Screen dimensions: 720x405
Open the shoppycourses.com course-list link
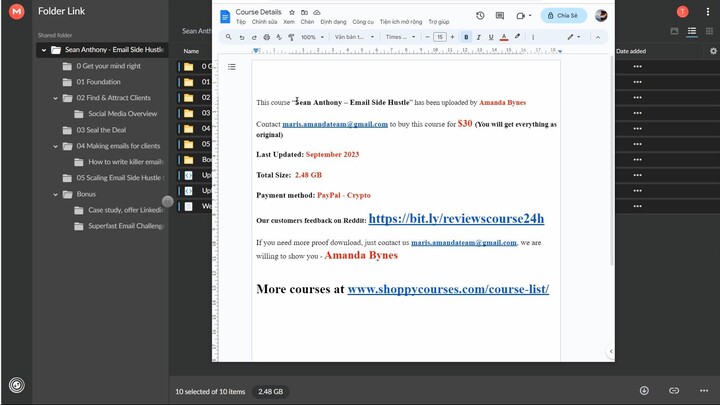(x=448, y=289)
